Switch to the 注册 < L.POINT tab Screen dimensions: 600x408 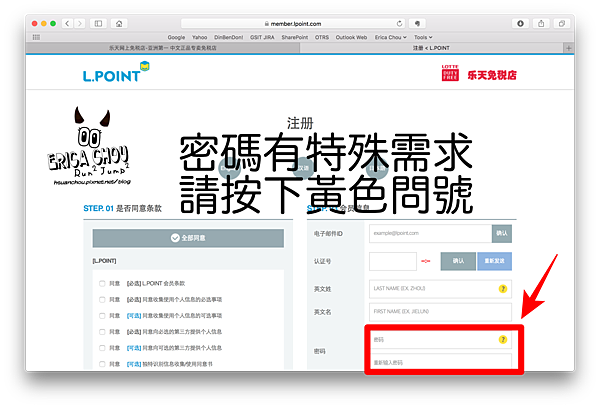coord(432,48)
